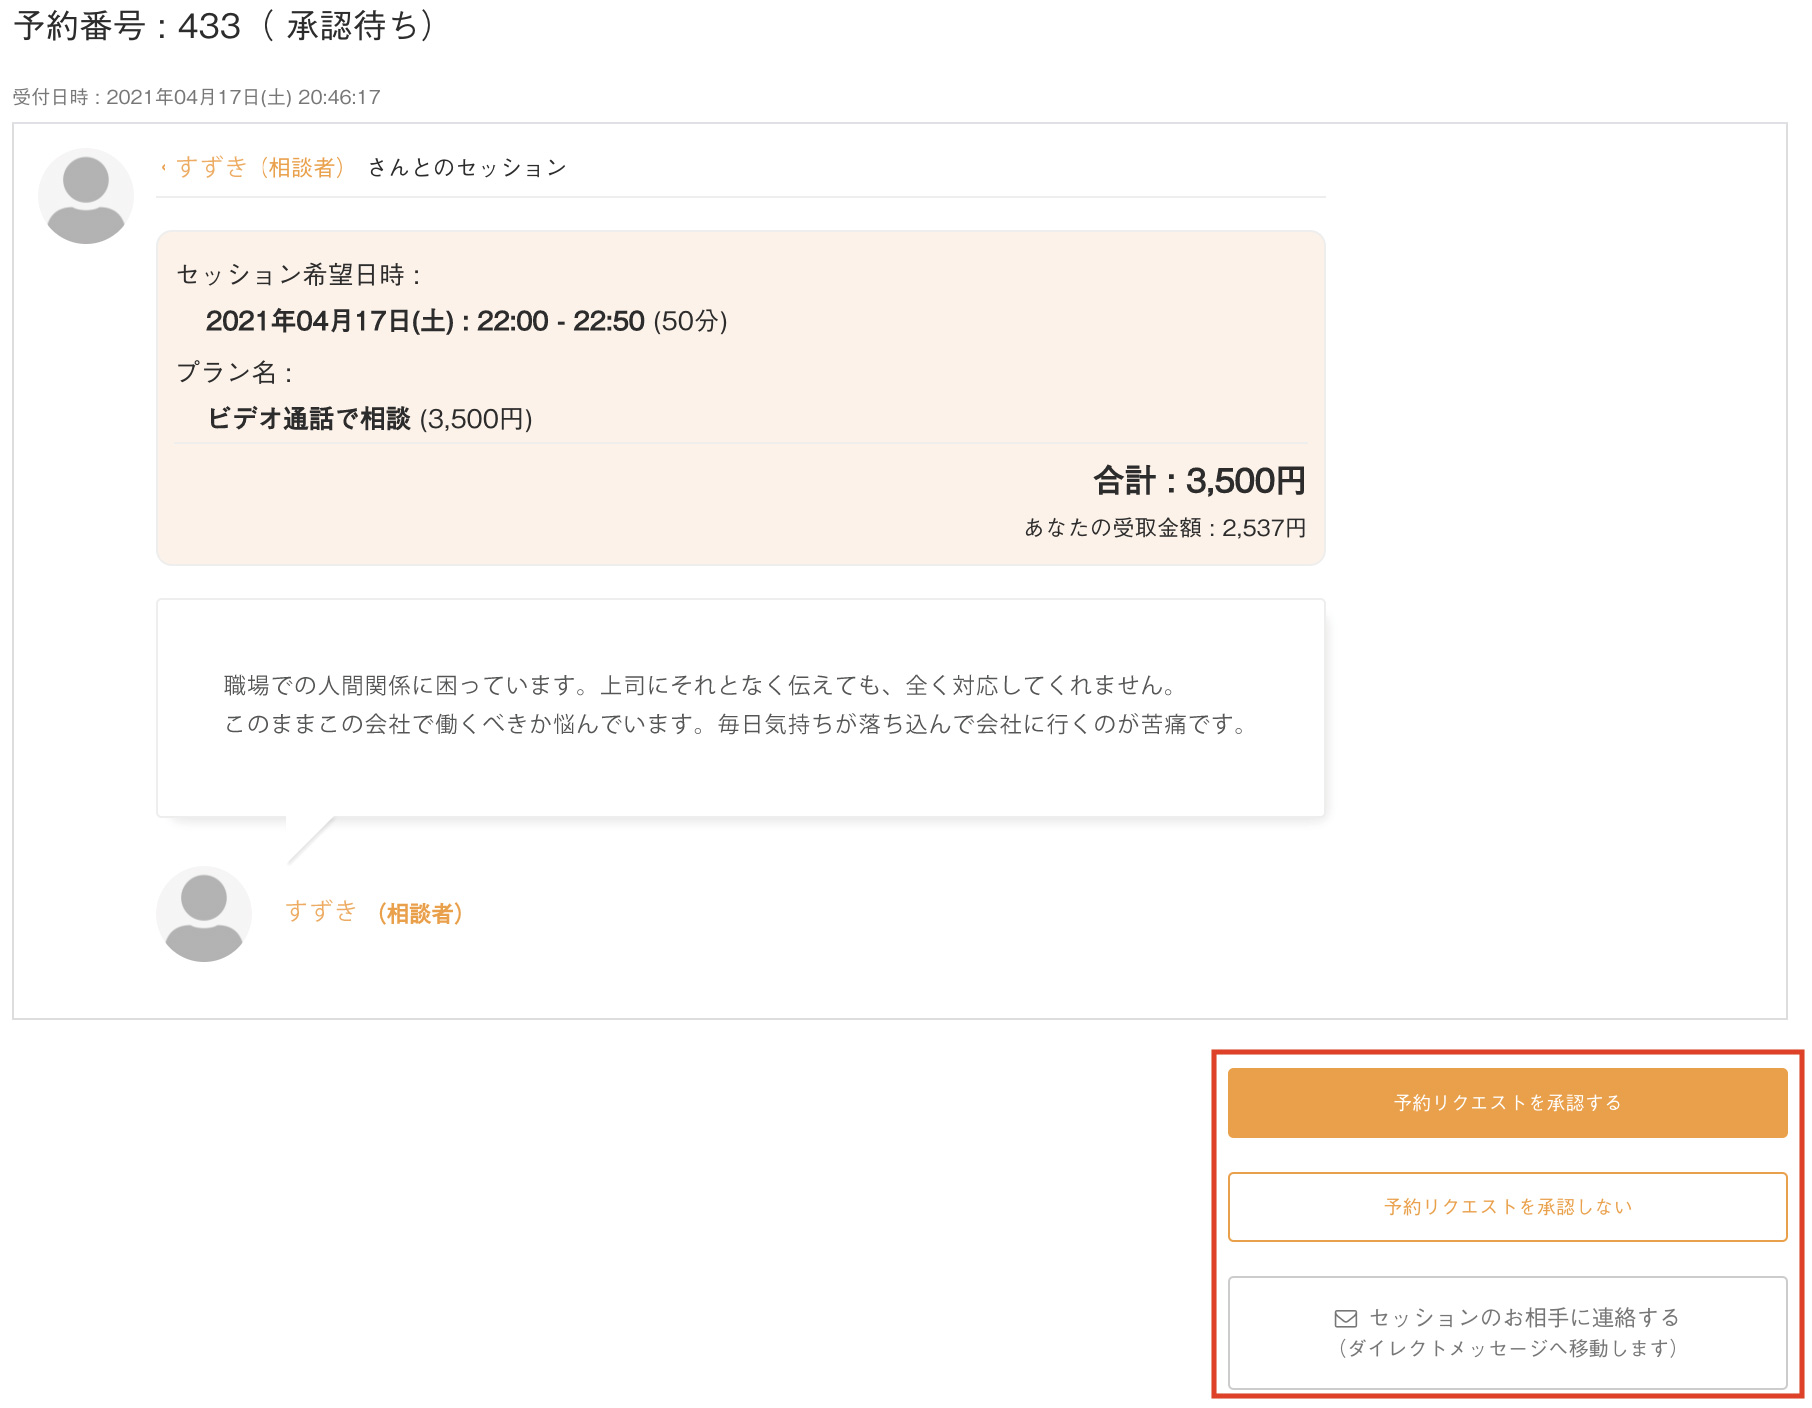Select the ビデオ通話で相談 plan name
The height and width of the screenshot is (1408, 1812).
coord(309,419)
